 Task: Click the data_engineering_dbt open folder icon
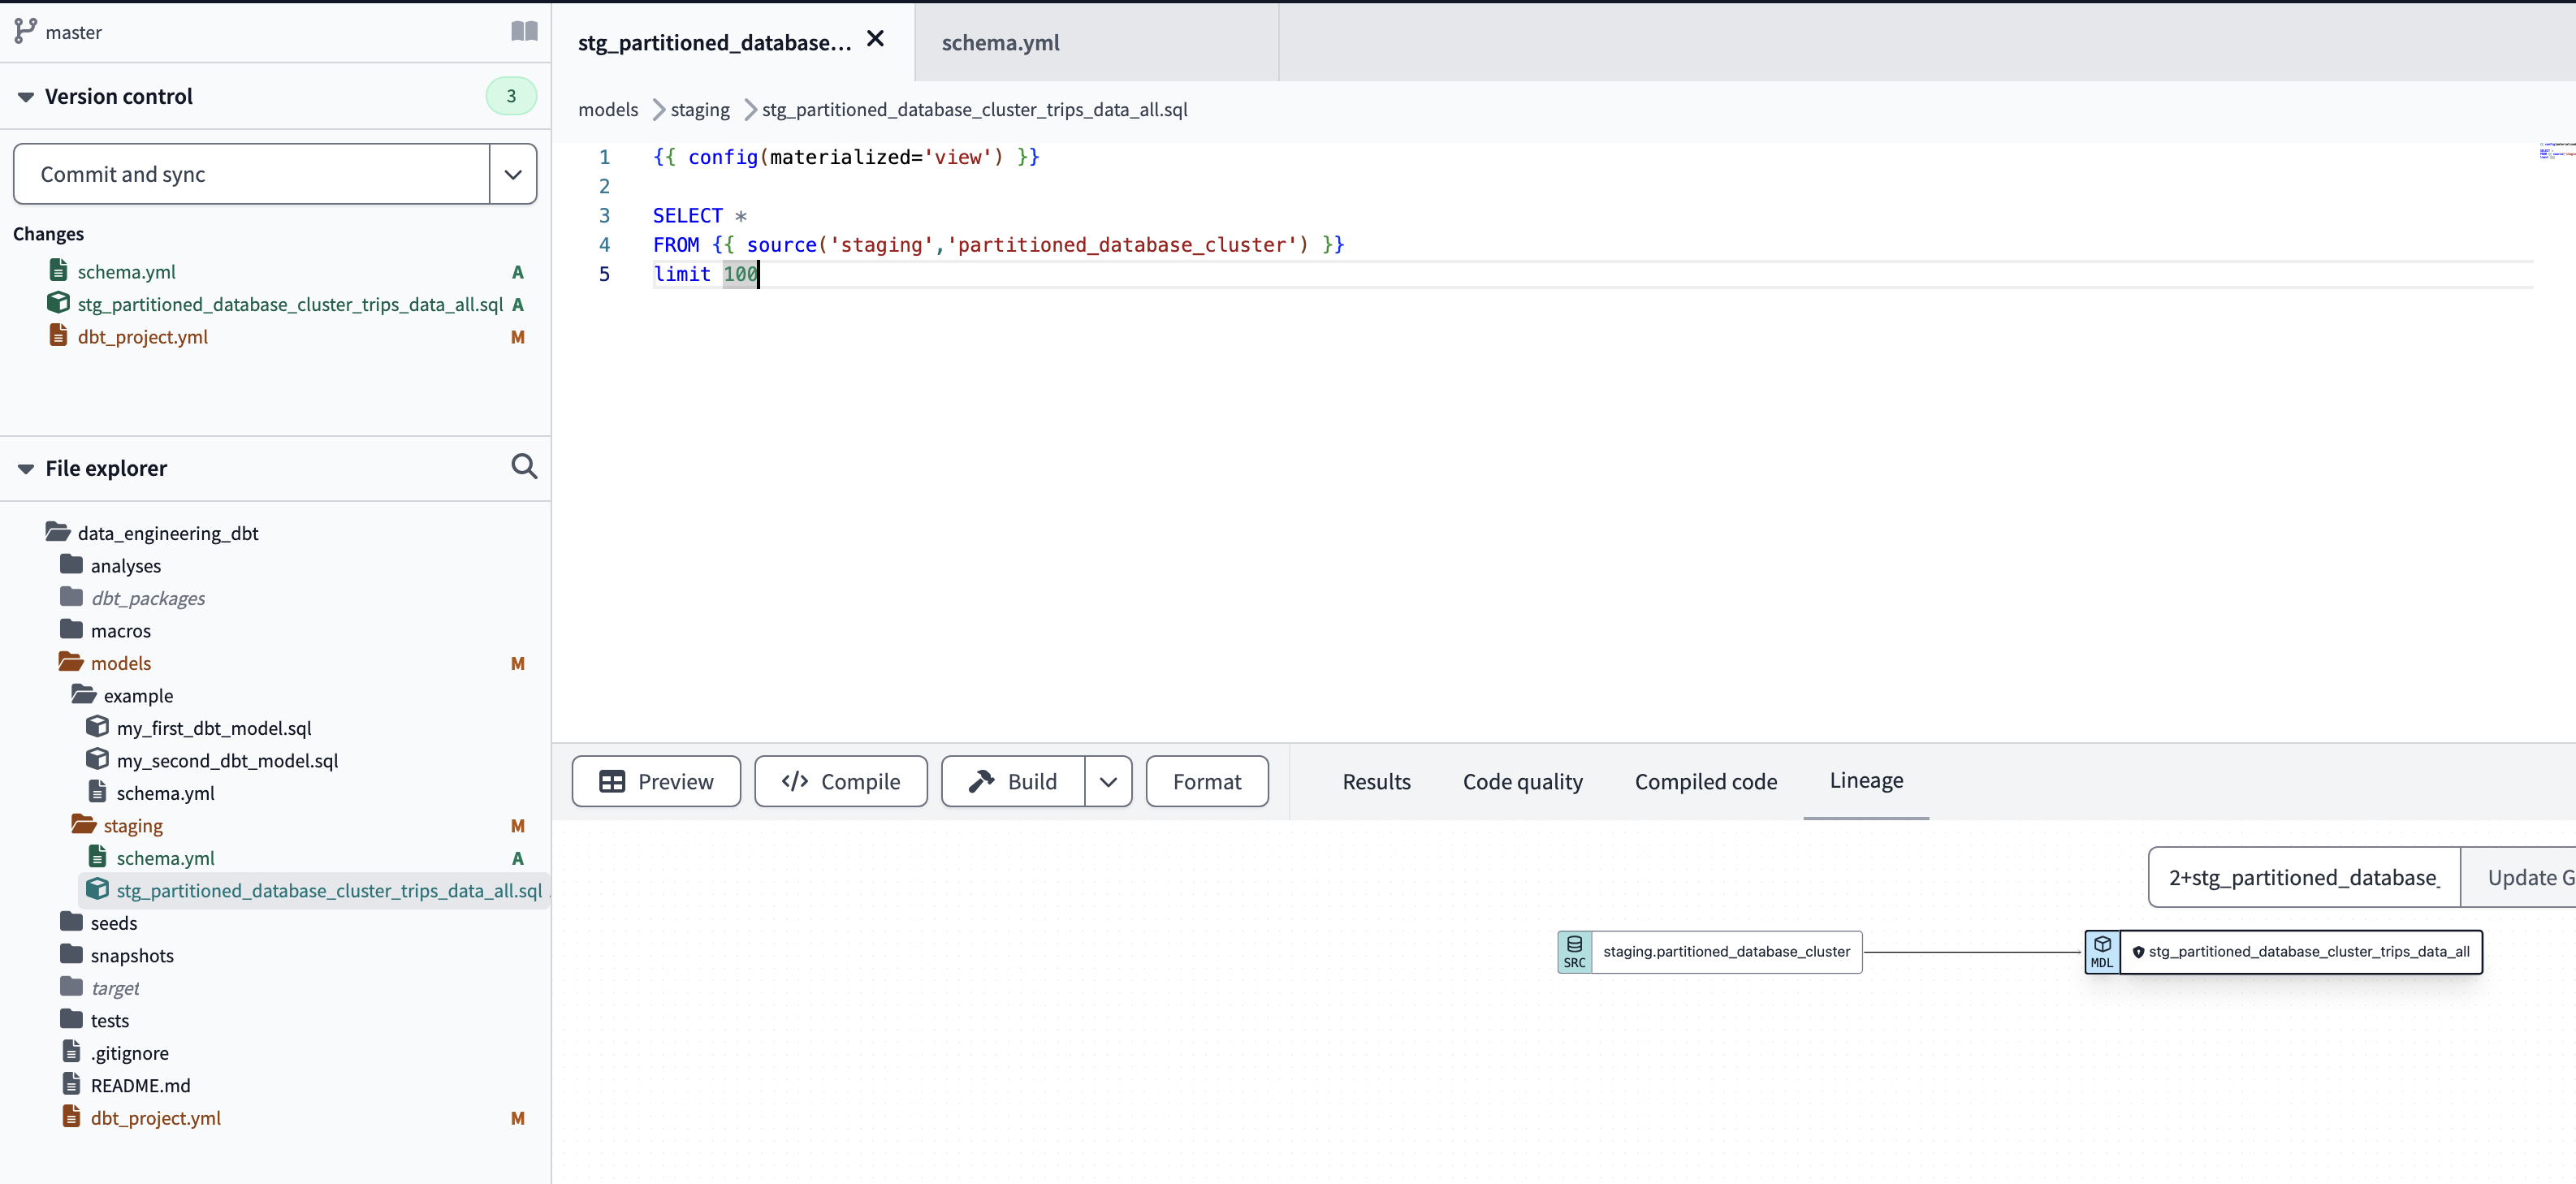pyautogui.click(x=58, y=532)
